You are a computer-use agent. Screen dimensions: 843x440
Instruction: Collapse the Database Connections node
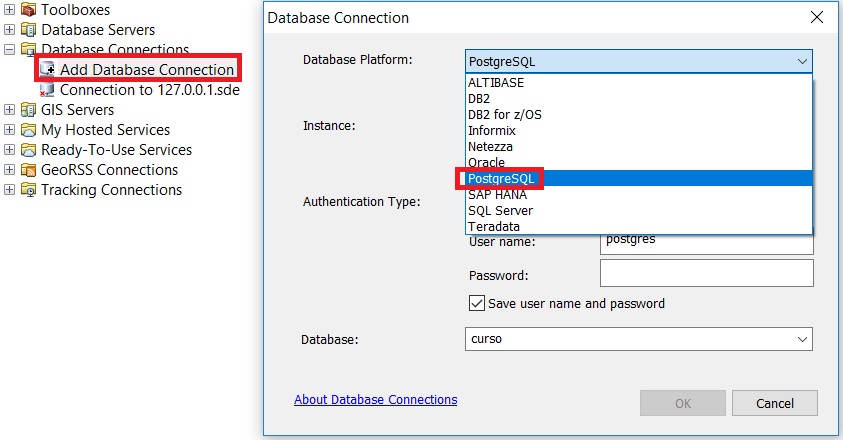pos(9,49)
